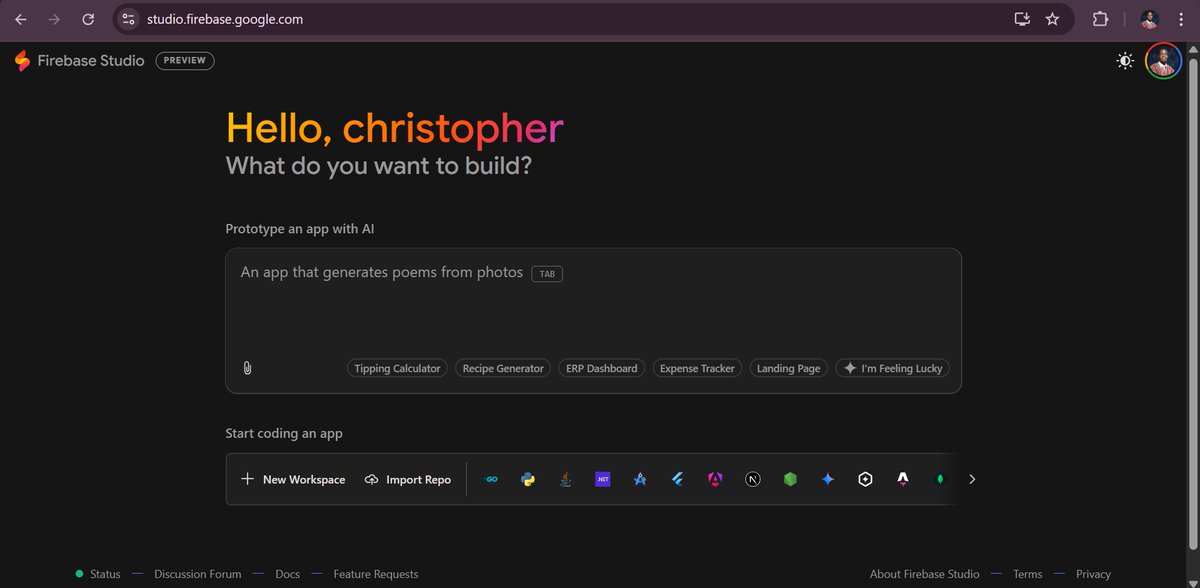Create a New Workspace

[293, 479]
